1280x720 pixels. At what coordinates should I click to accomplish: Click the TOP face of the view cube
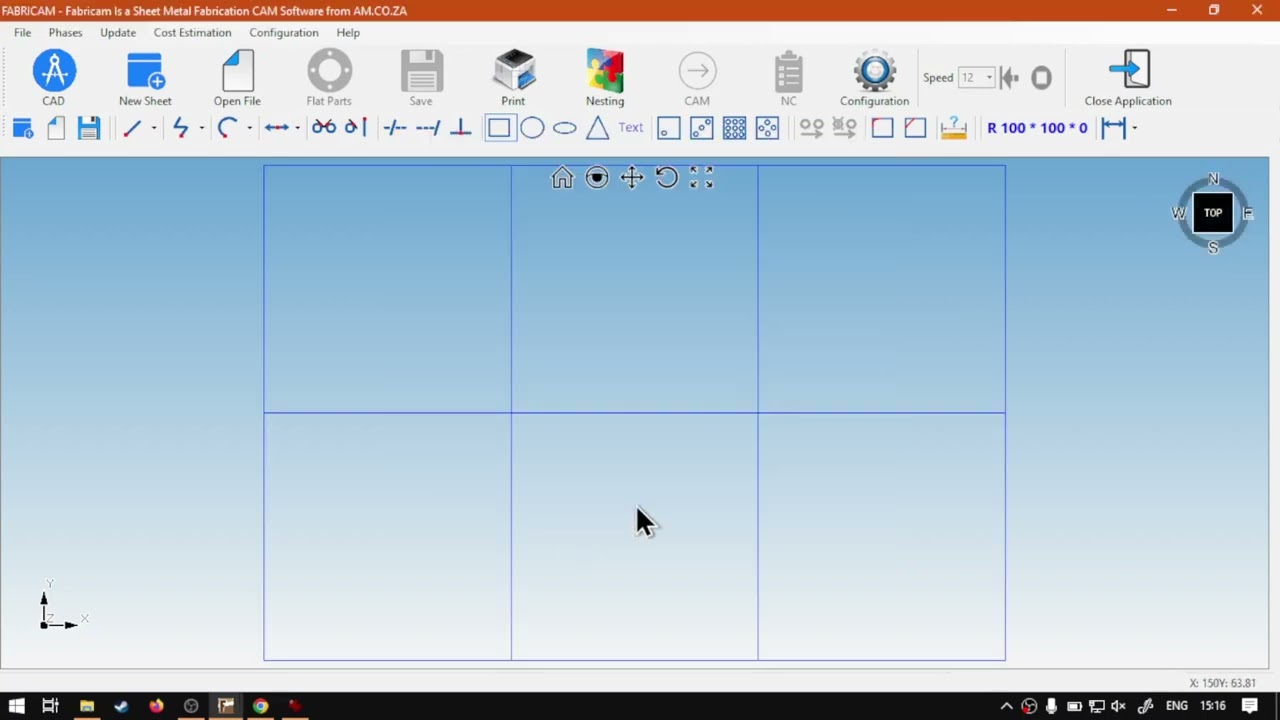[x=1213, y=213]
